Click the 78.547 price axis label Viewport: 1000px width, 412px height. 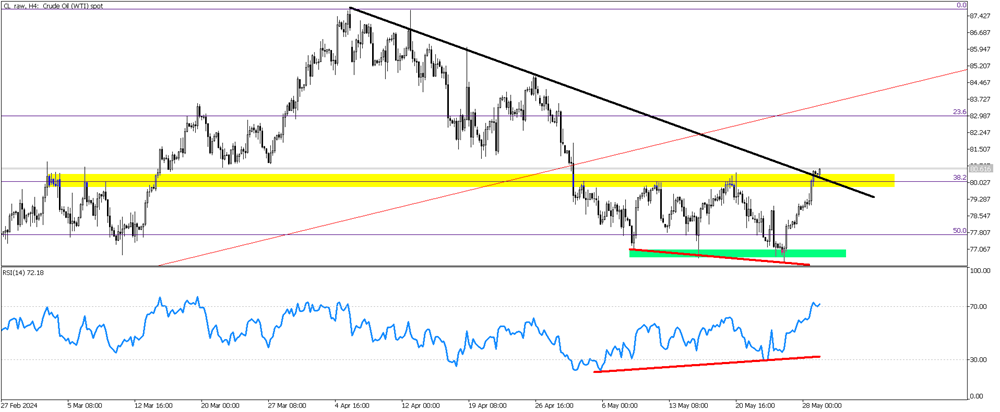tap(980, 216)
